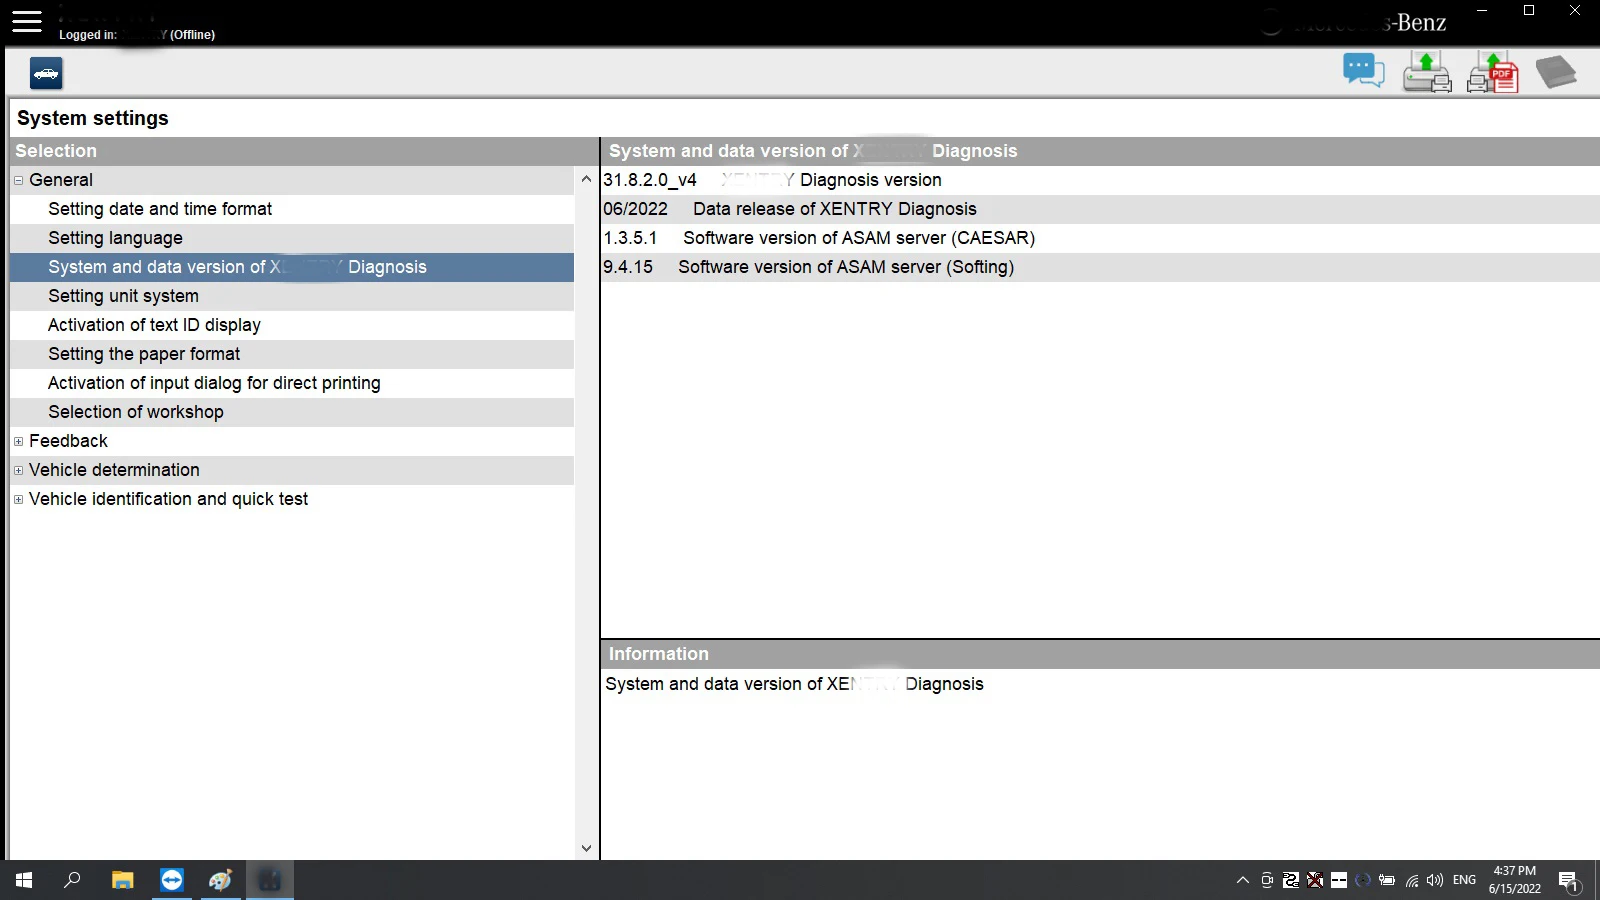Select Selection of workshop

click(292, 412)
